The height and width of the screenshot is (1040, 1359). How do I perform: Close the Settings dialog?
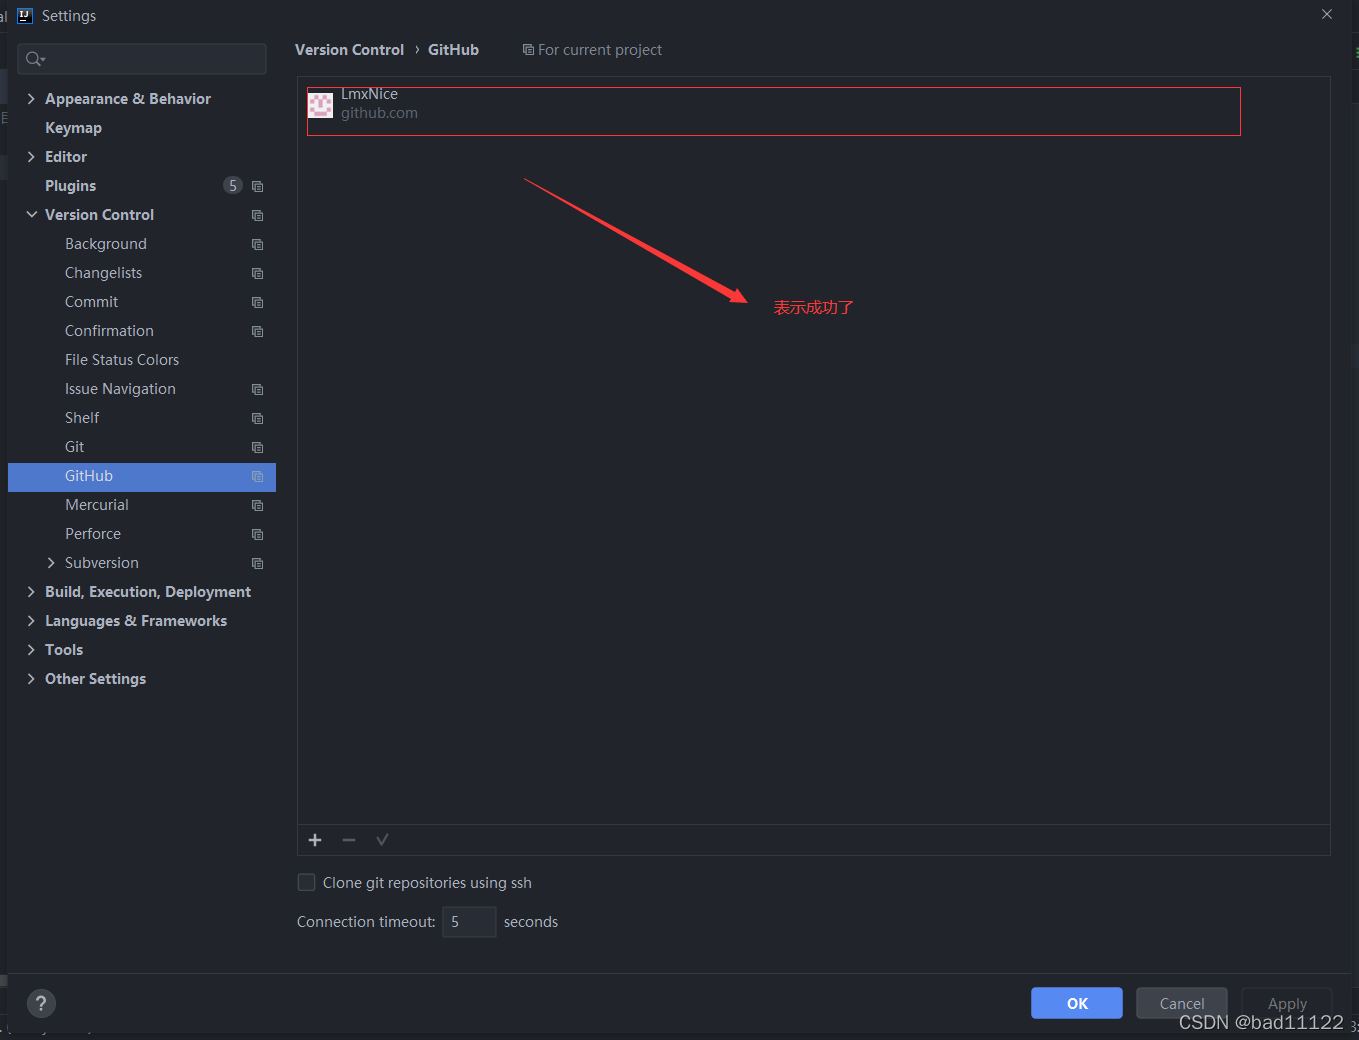click(x=1327, y=14)
